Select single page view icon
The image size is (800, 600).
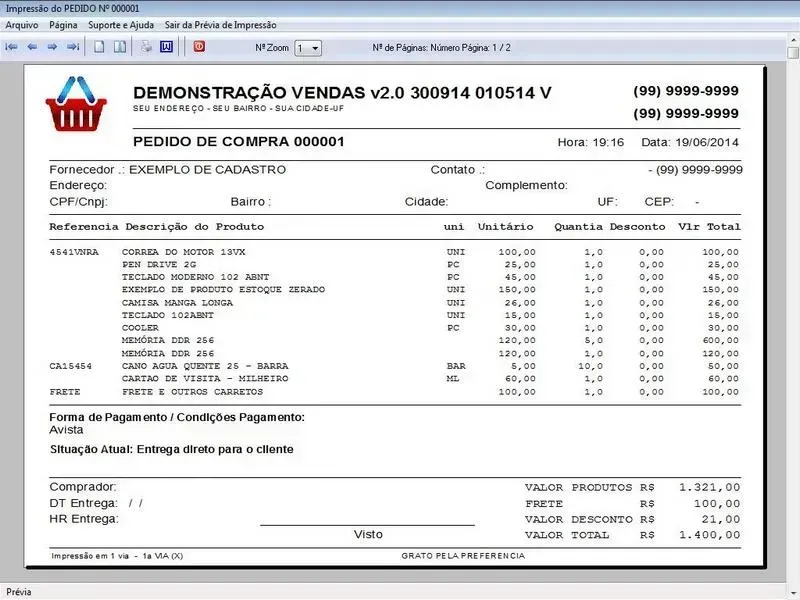99,47
